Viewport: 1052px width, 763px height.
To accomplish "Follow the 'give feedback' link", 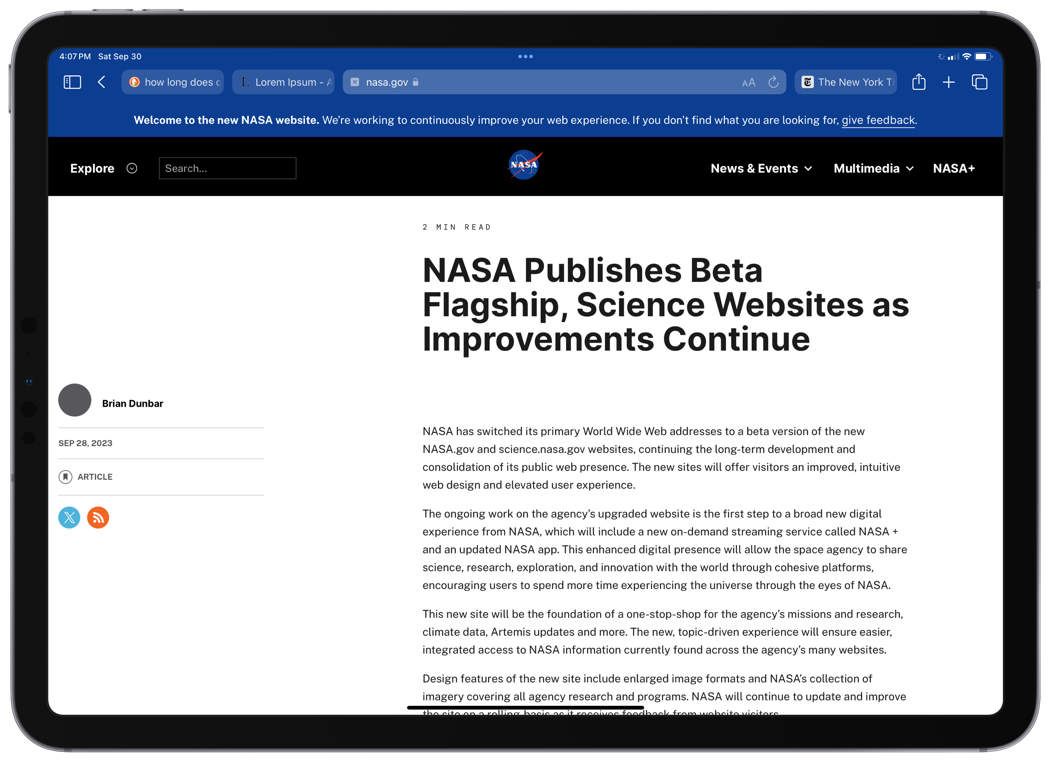I will [x=878, y=120].
